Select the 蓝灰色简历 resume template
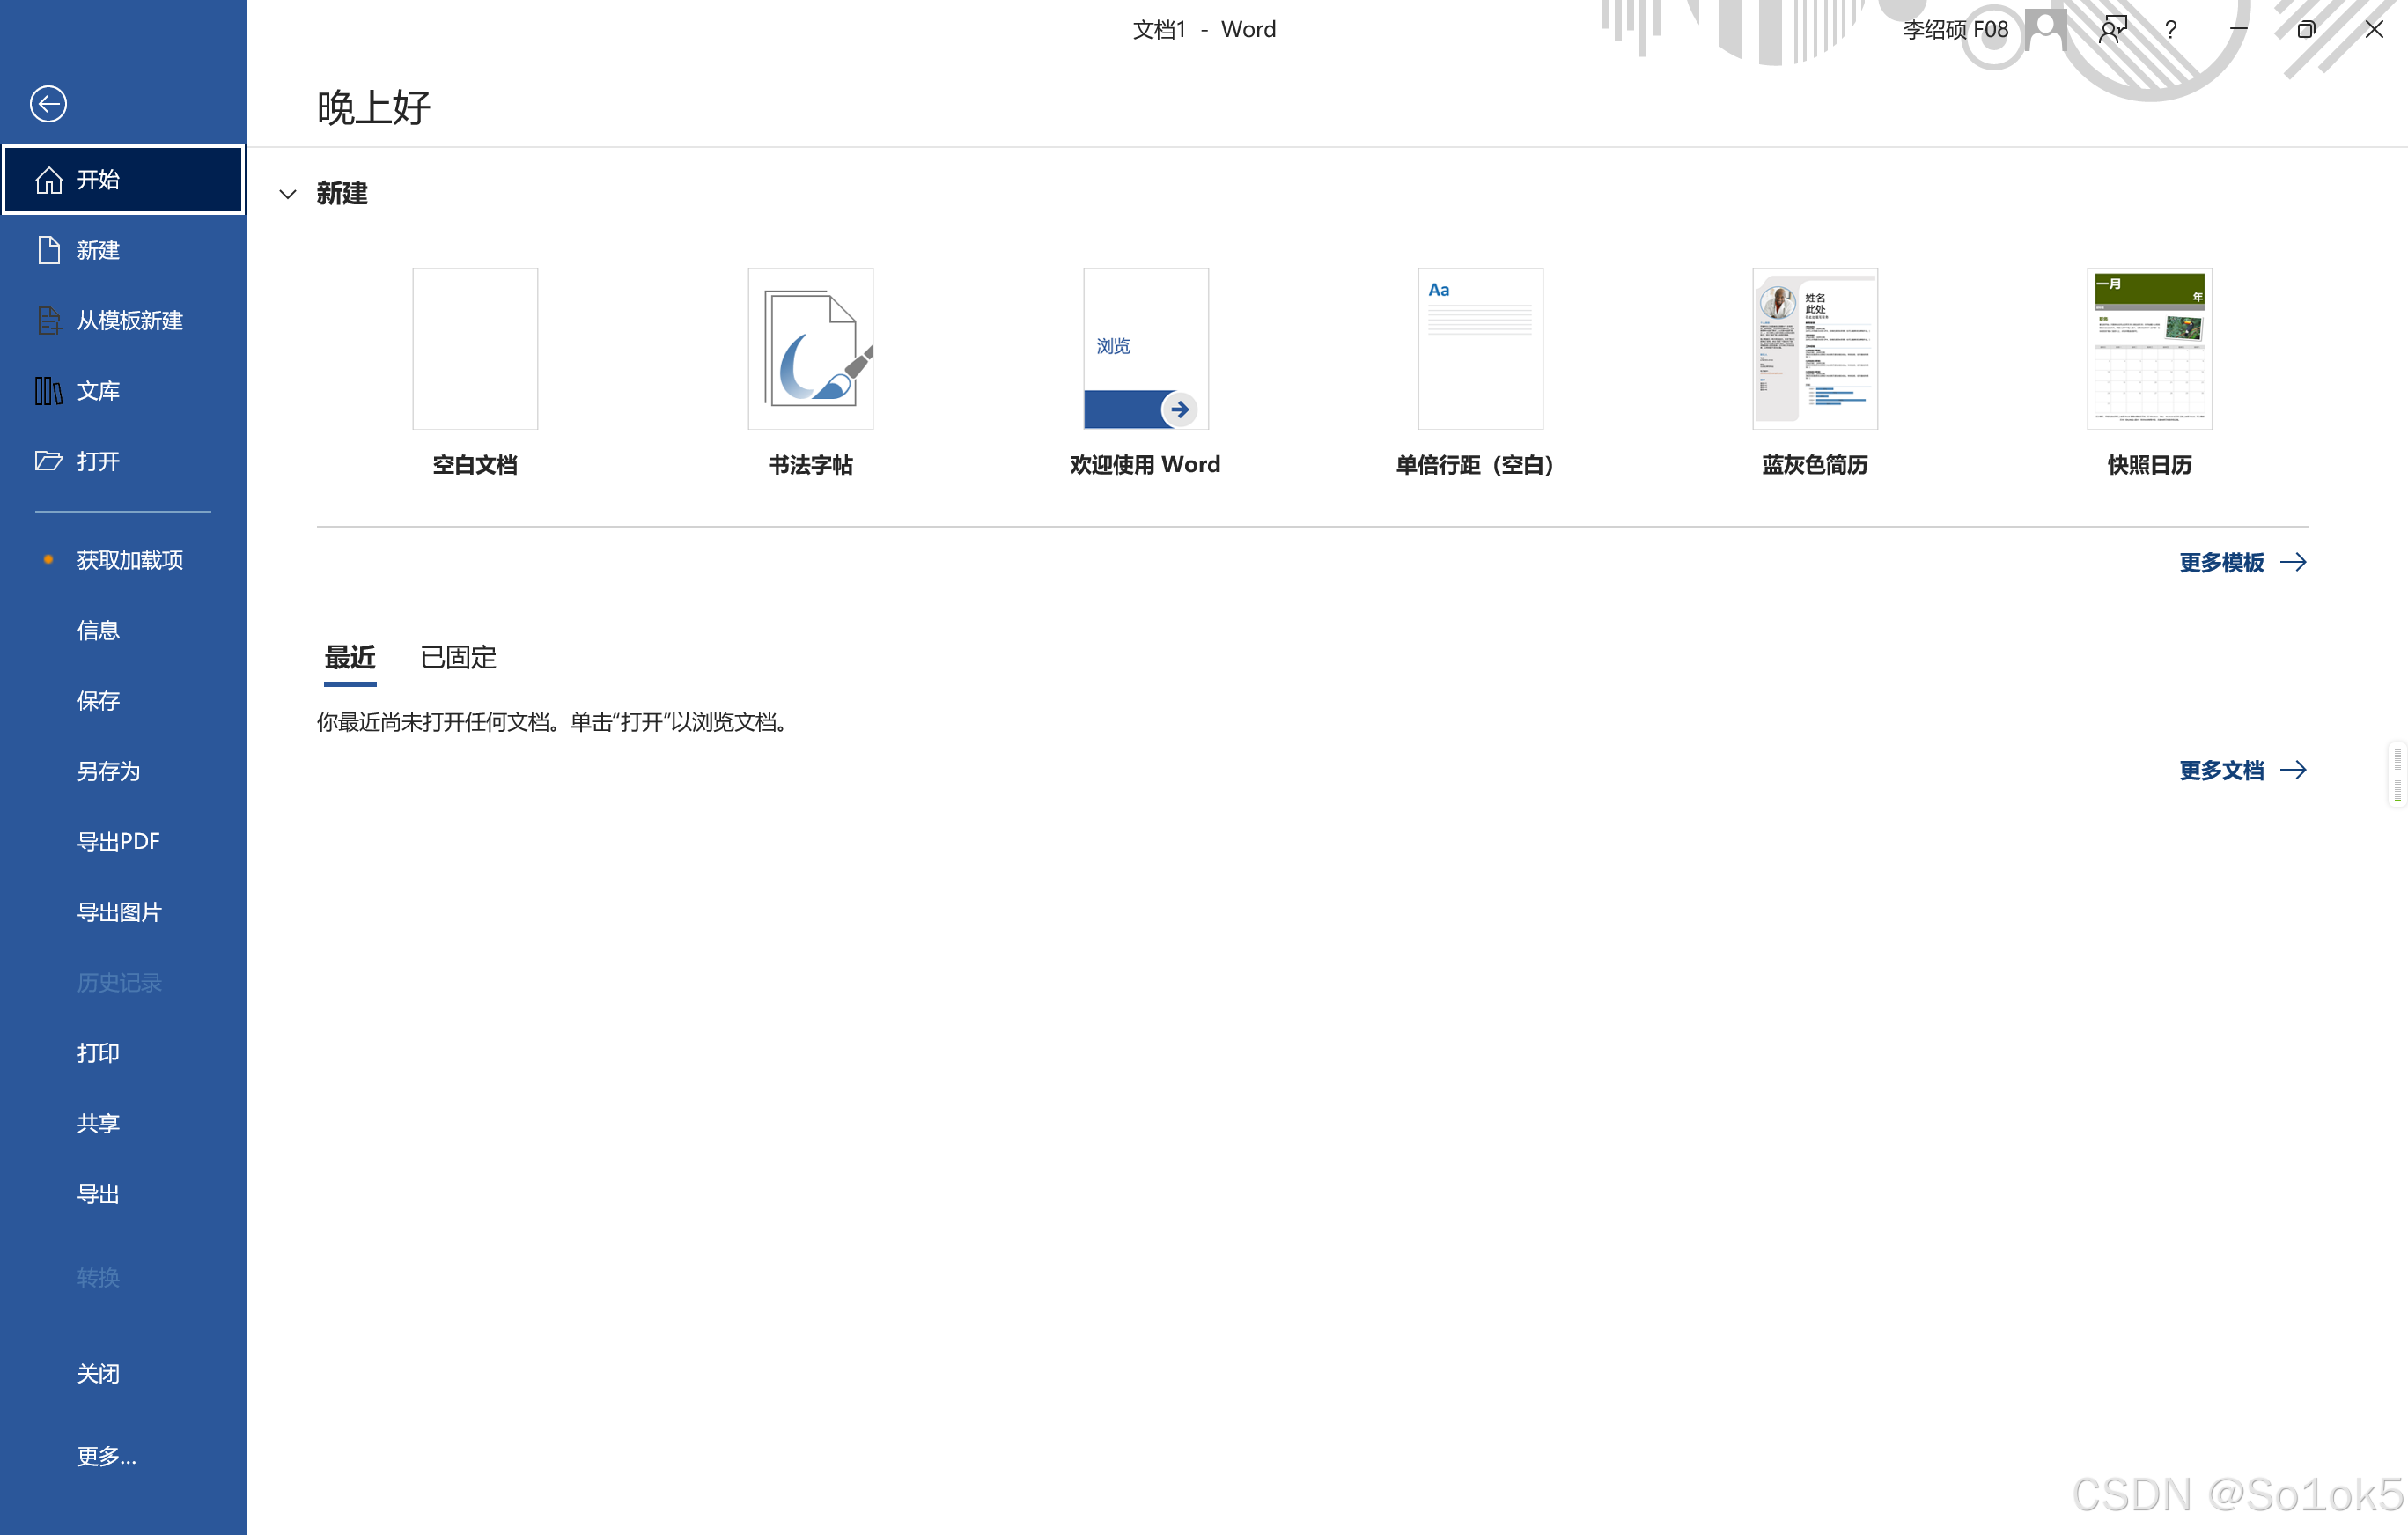 pyautogui.click(x=1814, y=349)
